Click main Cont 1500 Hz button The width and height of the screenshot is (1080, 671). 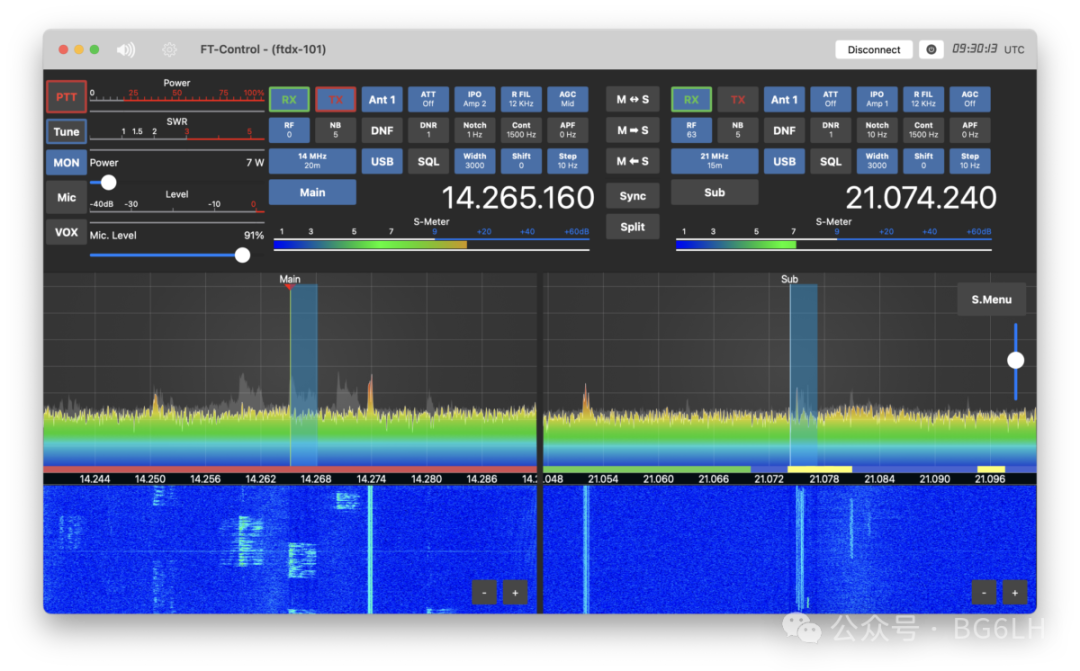[521, 130]
